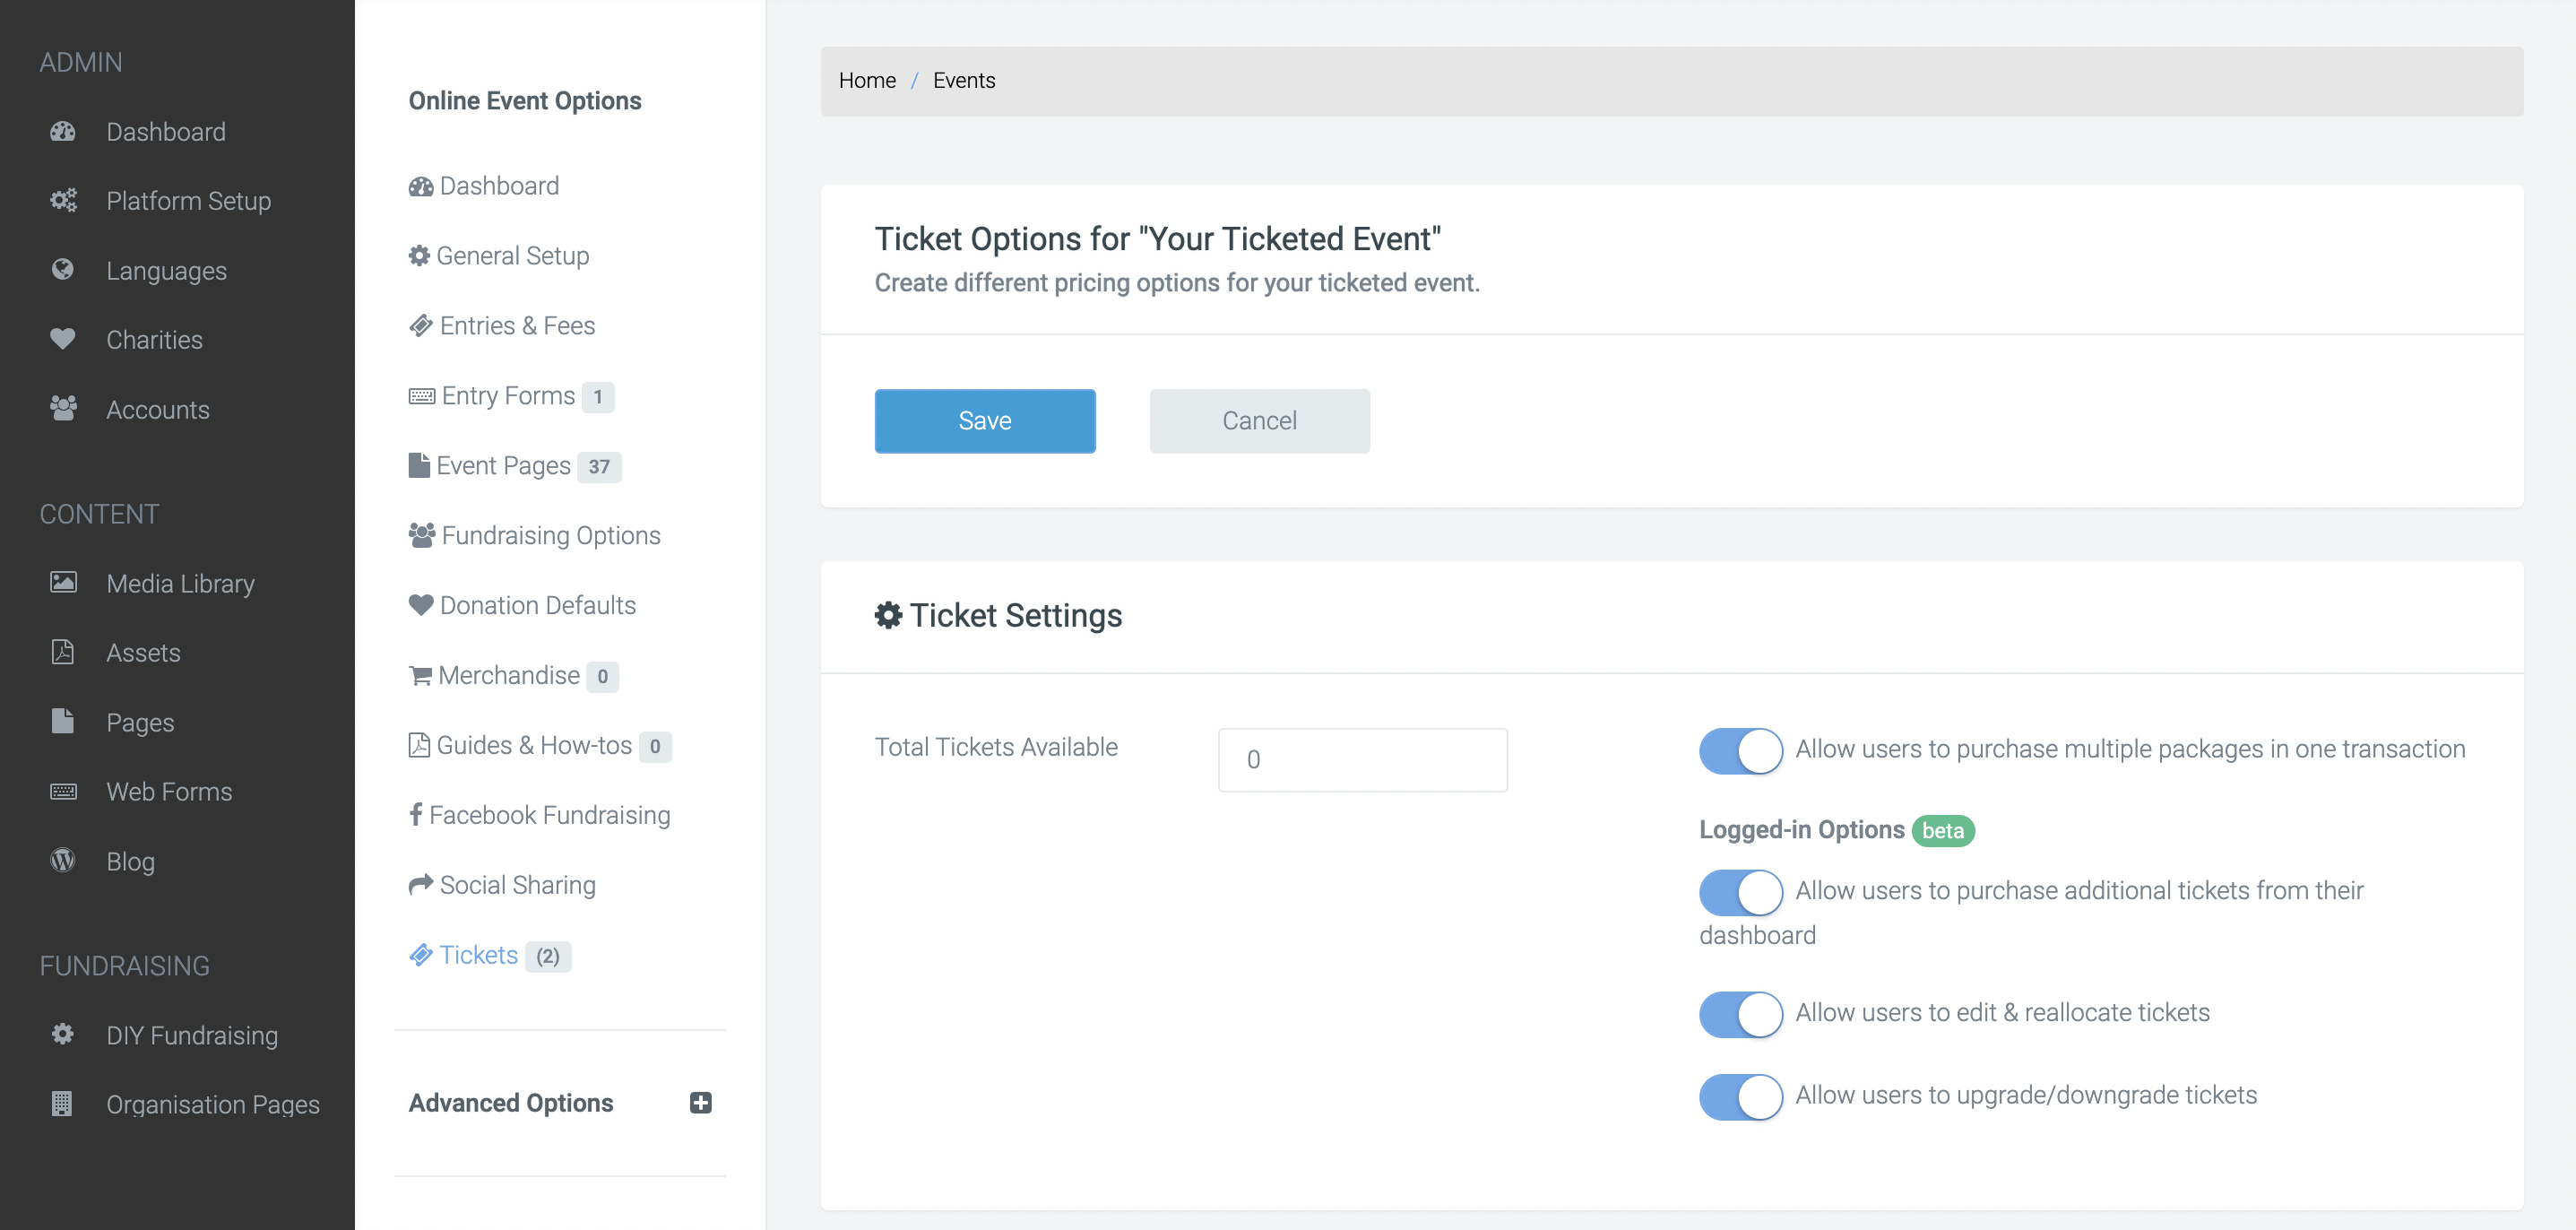Click the Social Sharing arrow icon

tap(421, 885)
